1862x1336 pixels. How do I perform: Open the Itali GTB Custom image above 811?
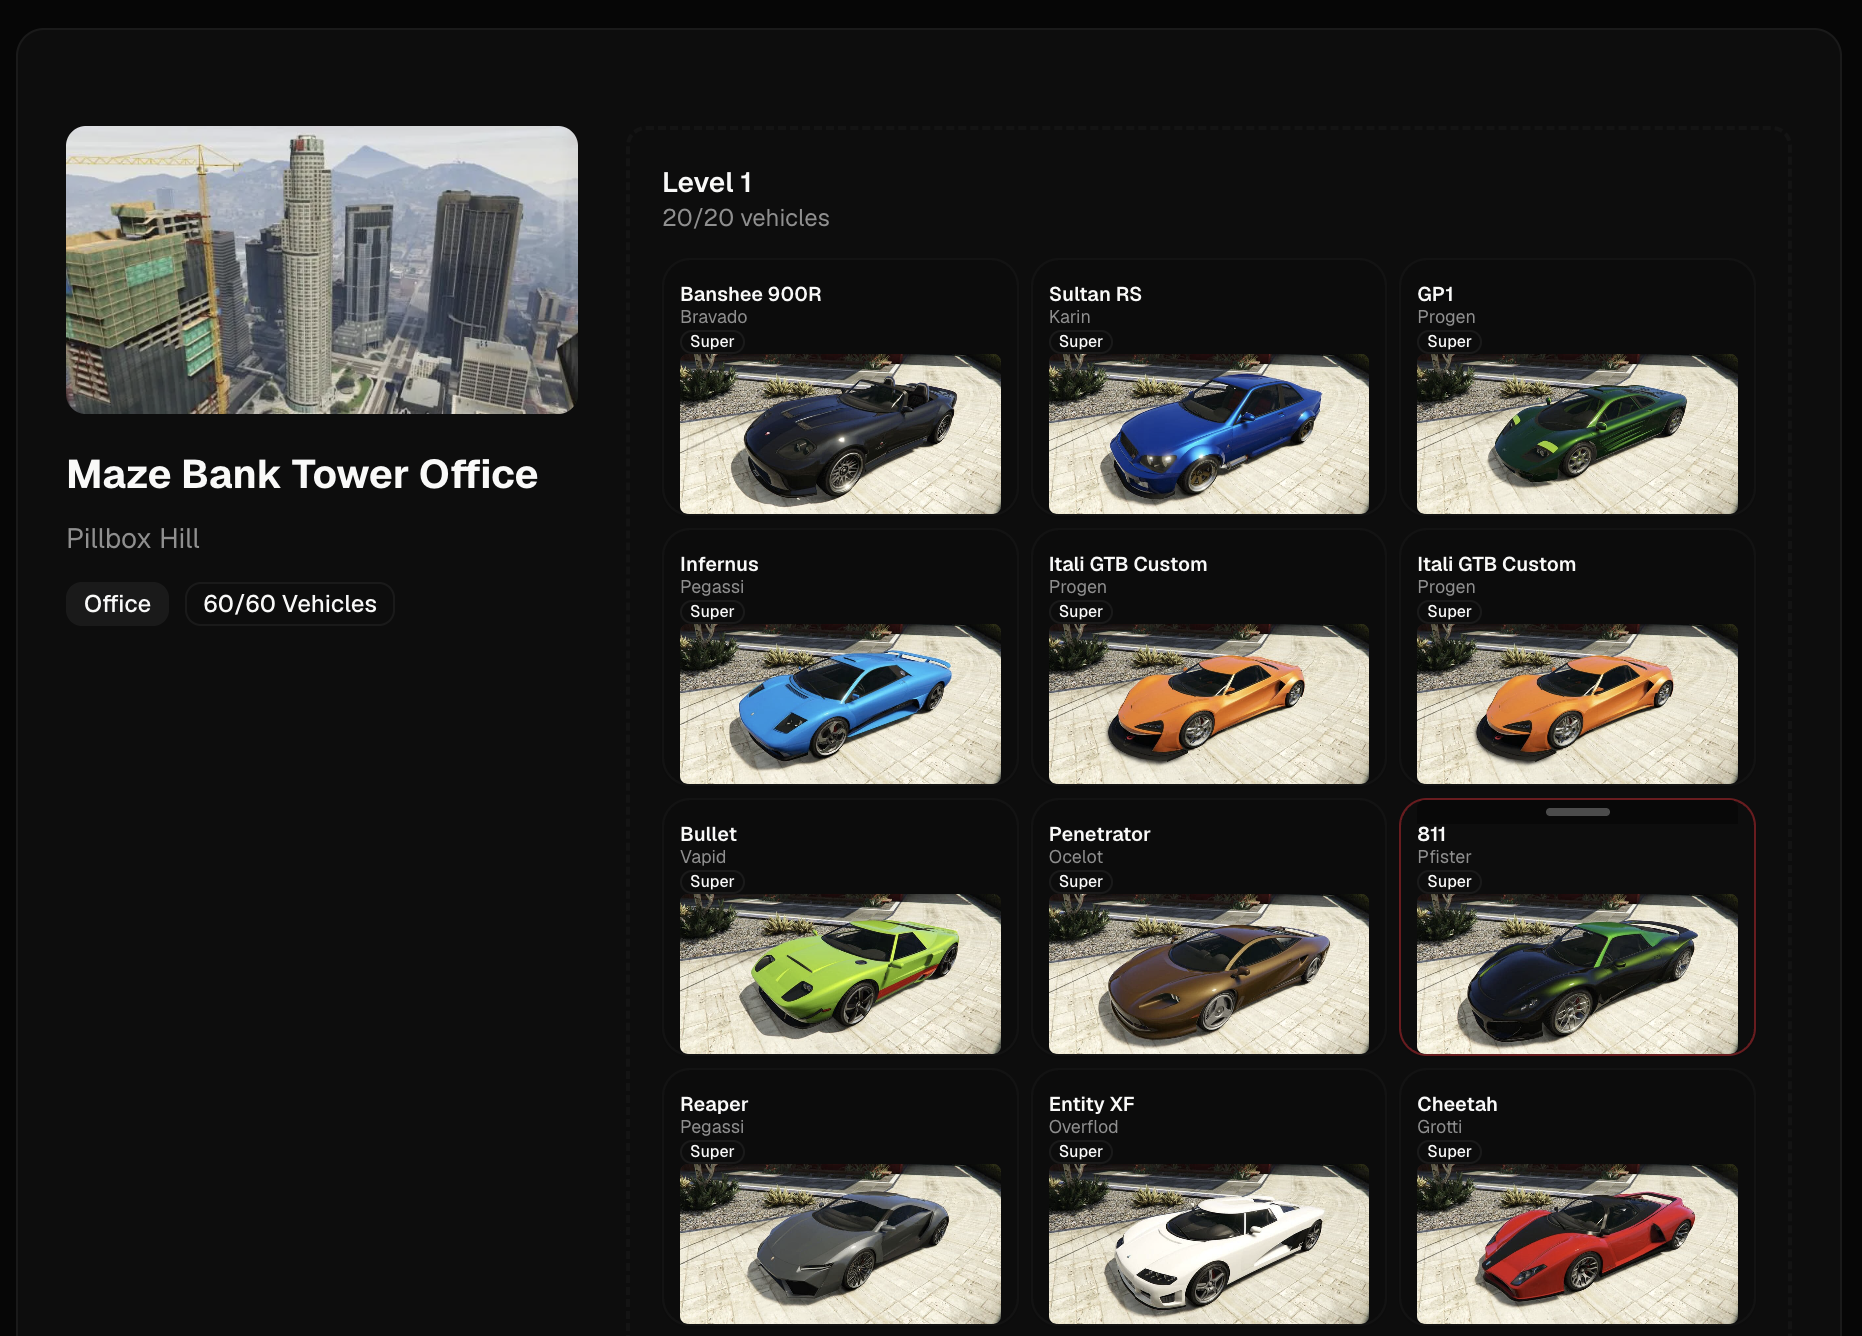tap(1577, 704)
